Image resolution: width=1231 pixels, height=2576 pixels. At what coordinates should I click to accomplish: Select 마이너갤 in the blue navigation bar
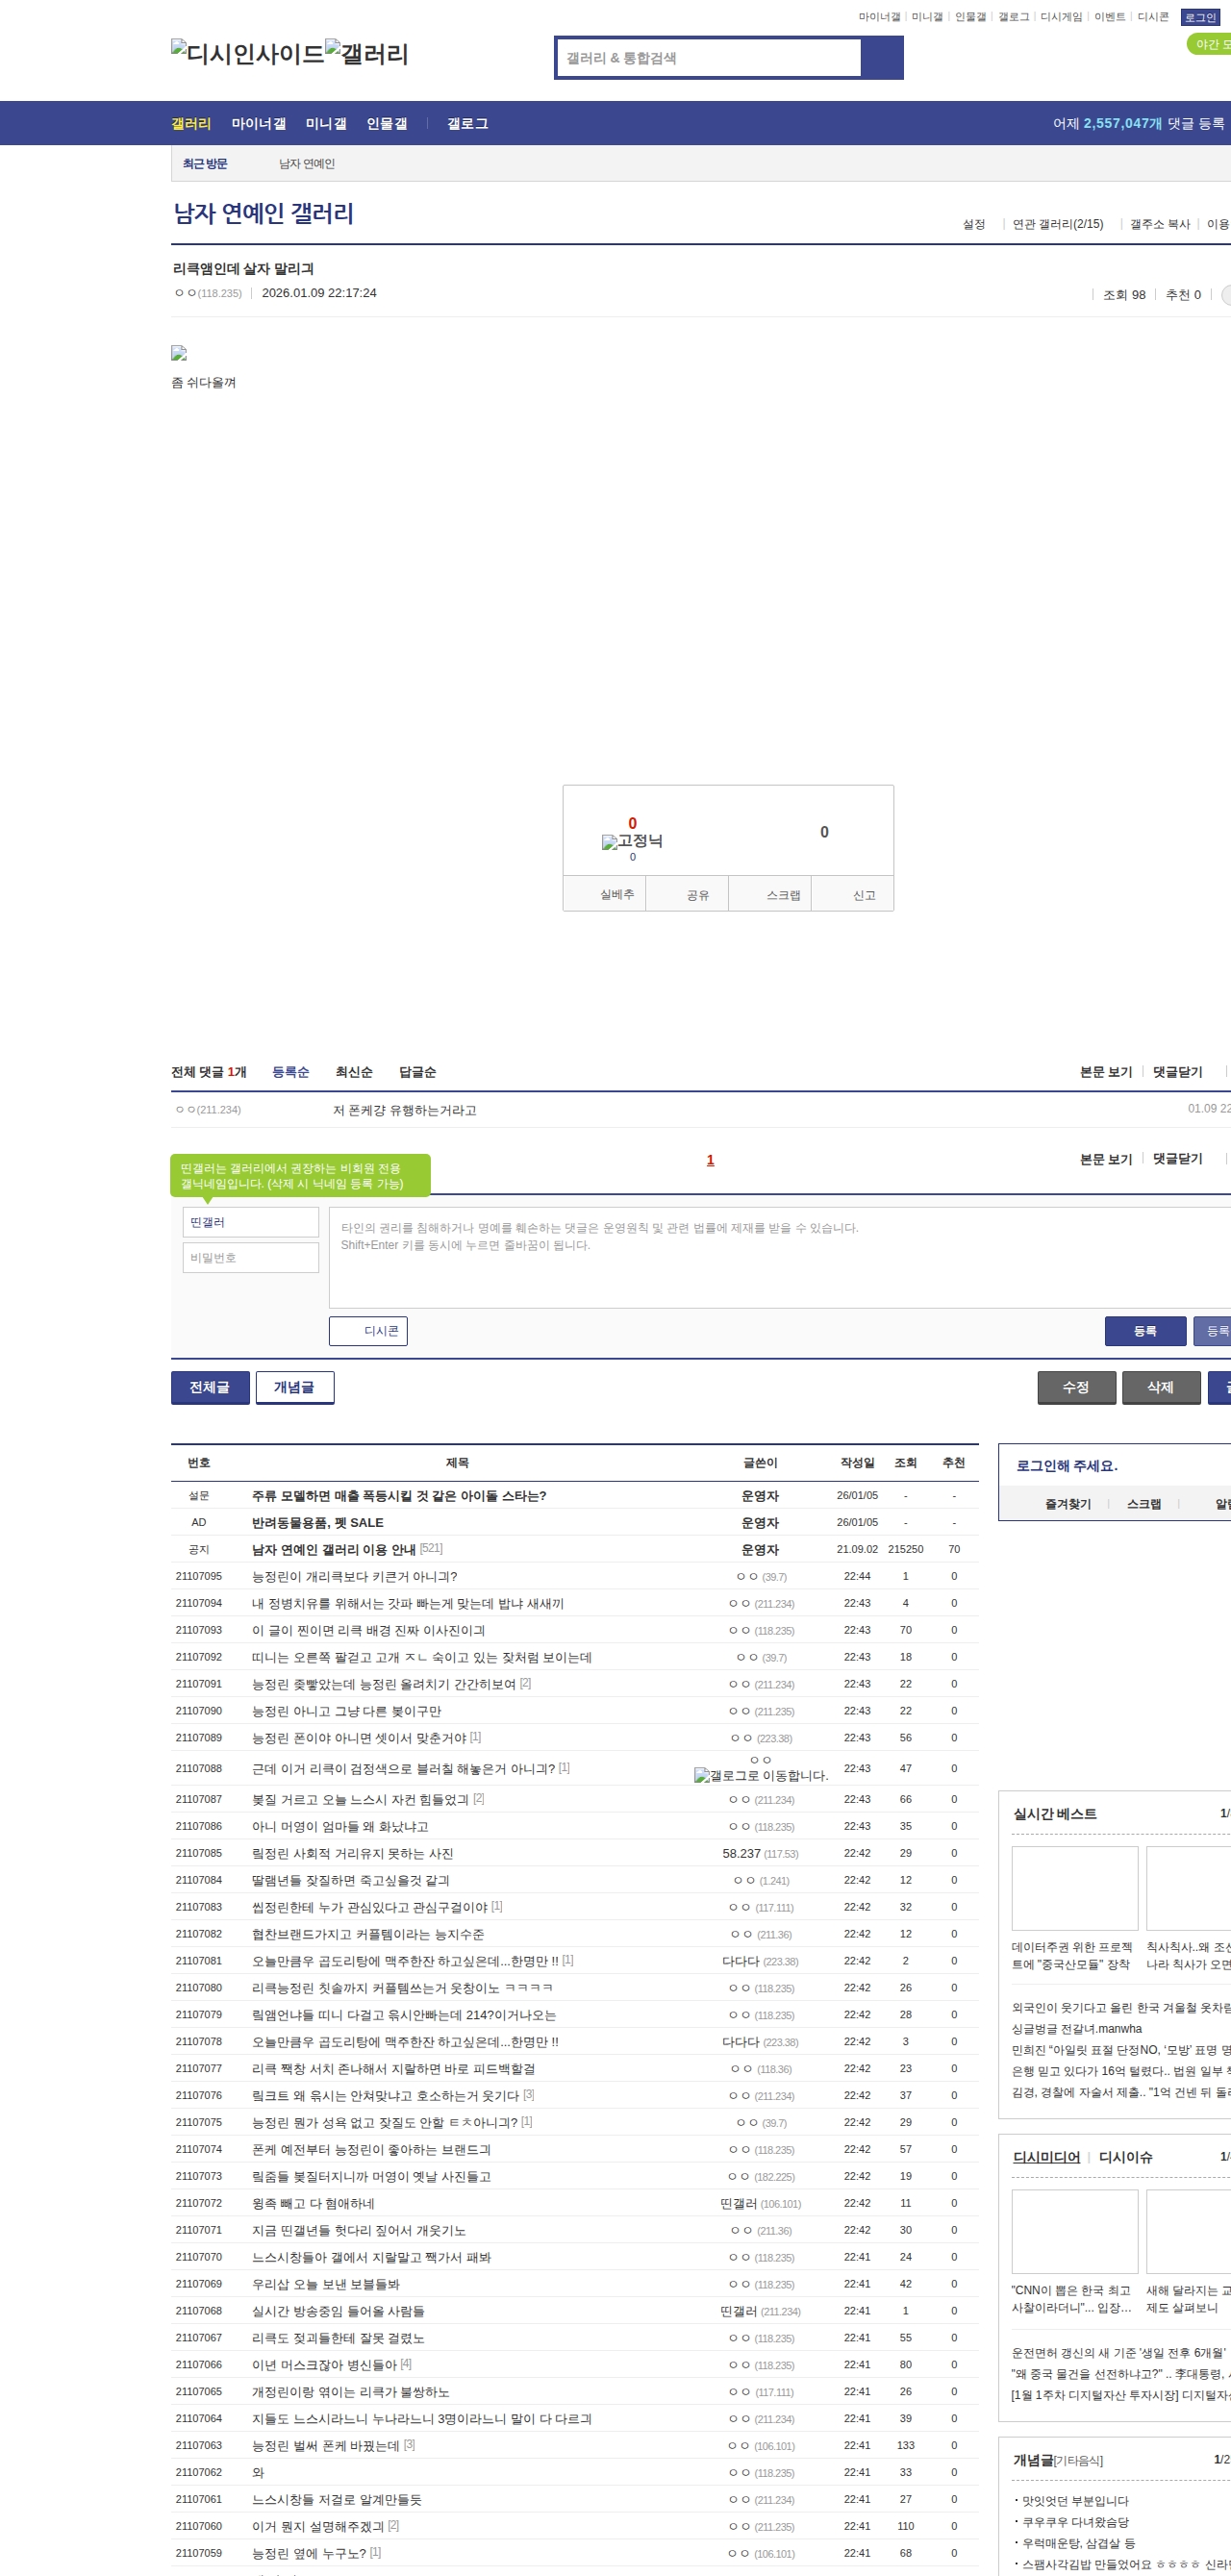(x=259, y=123)
